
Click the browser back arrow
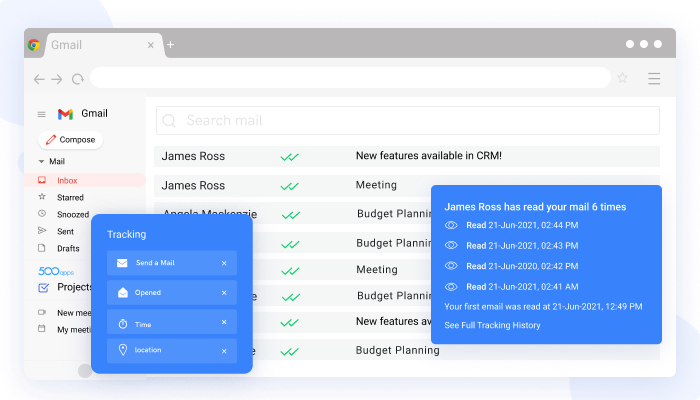coord(39,79)
